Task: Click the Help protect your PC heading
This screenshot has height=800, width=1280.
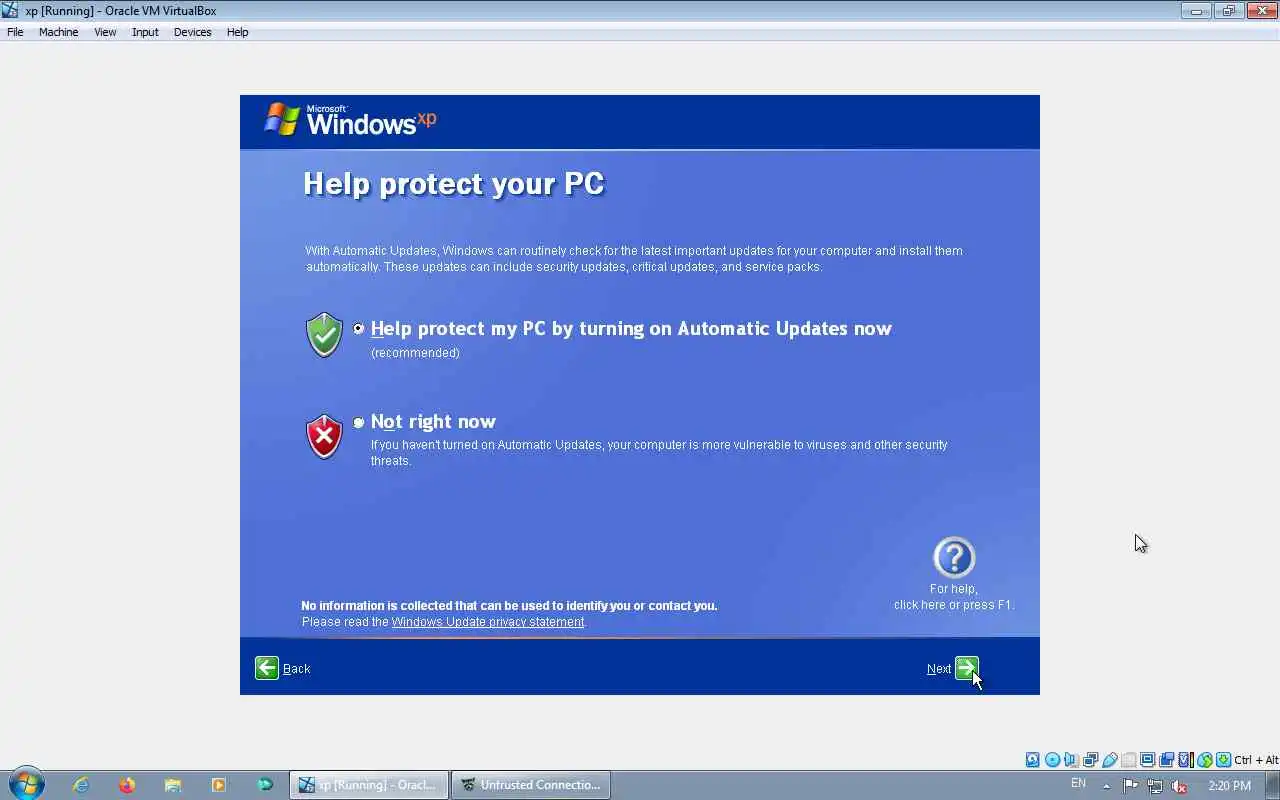Action: click(x=454, y=184)
